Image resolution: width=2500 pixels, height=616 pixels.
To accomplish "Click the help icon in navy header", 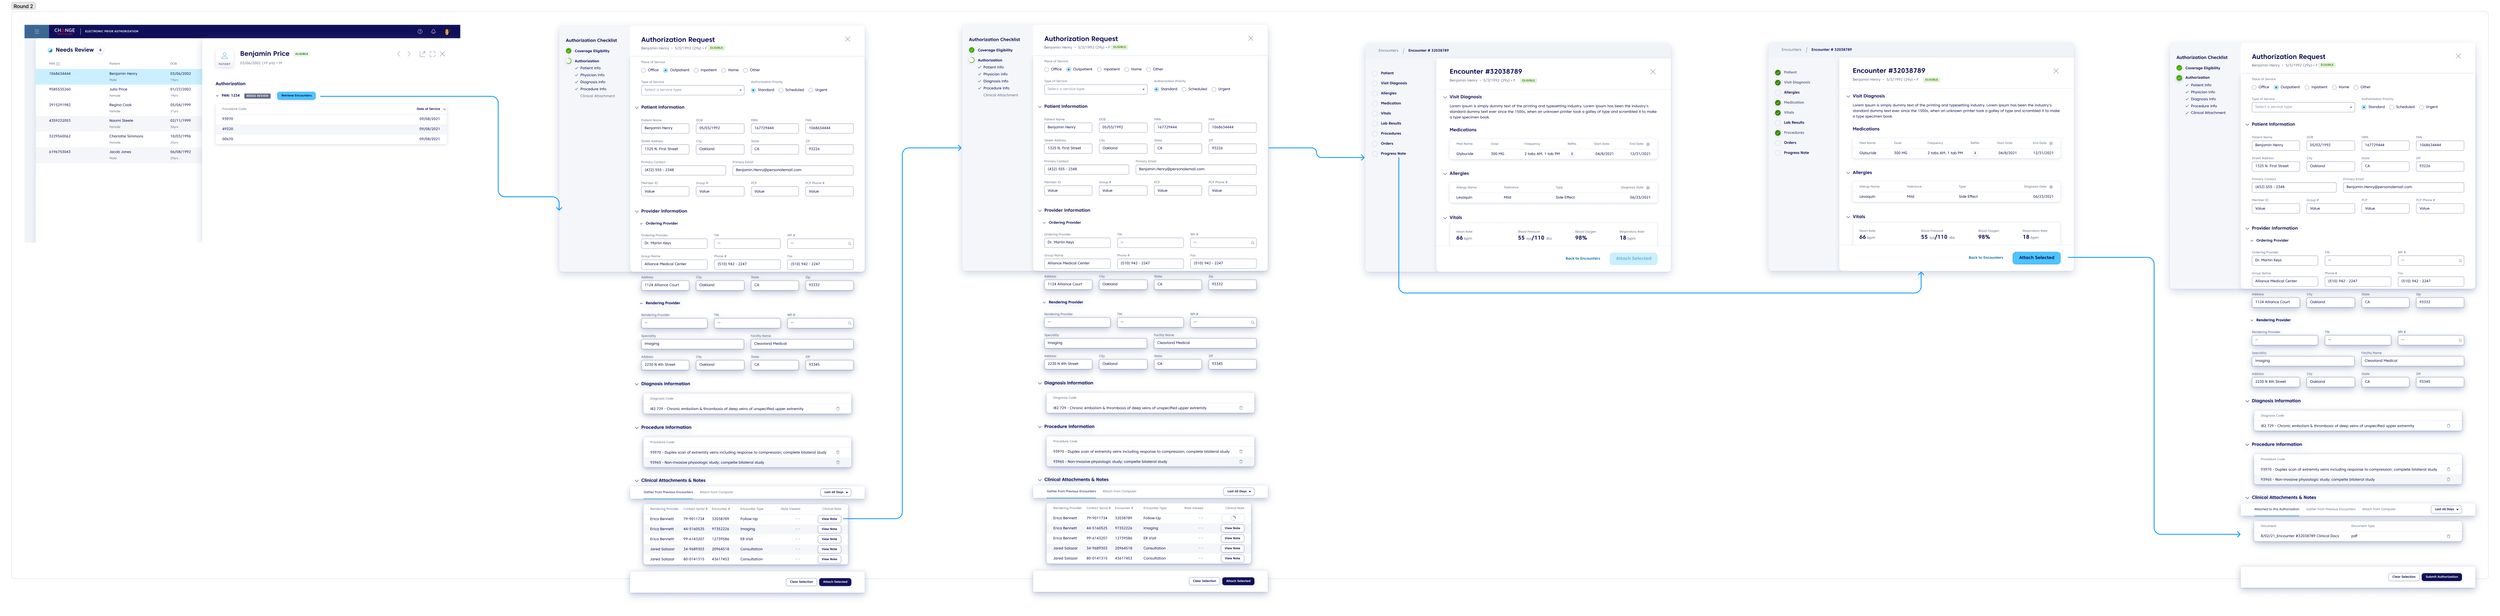I will 420,31.
